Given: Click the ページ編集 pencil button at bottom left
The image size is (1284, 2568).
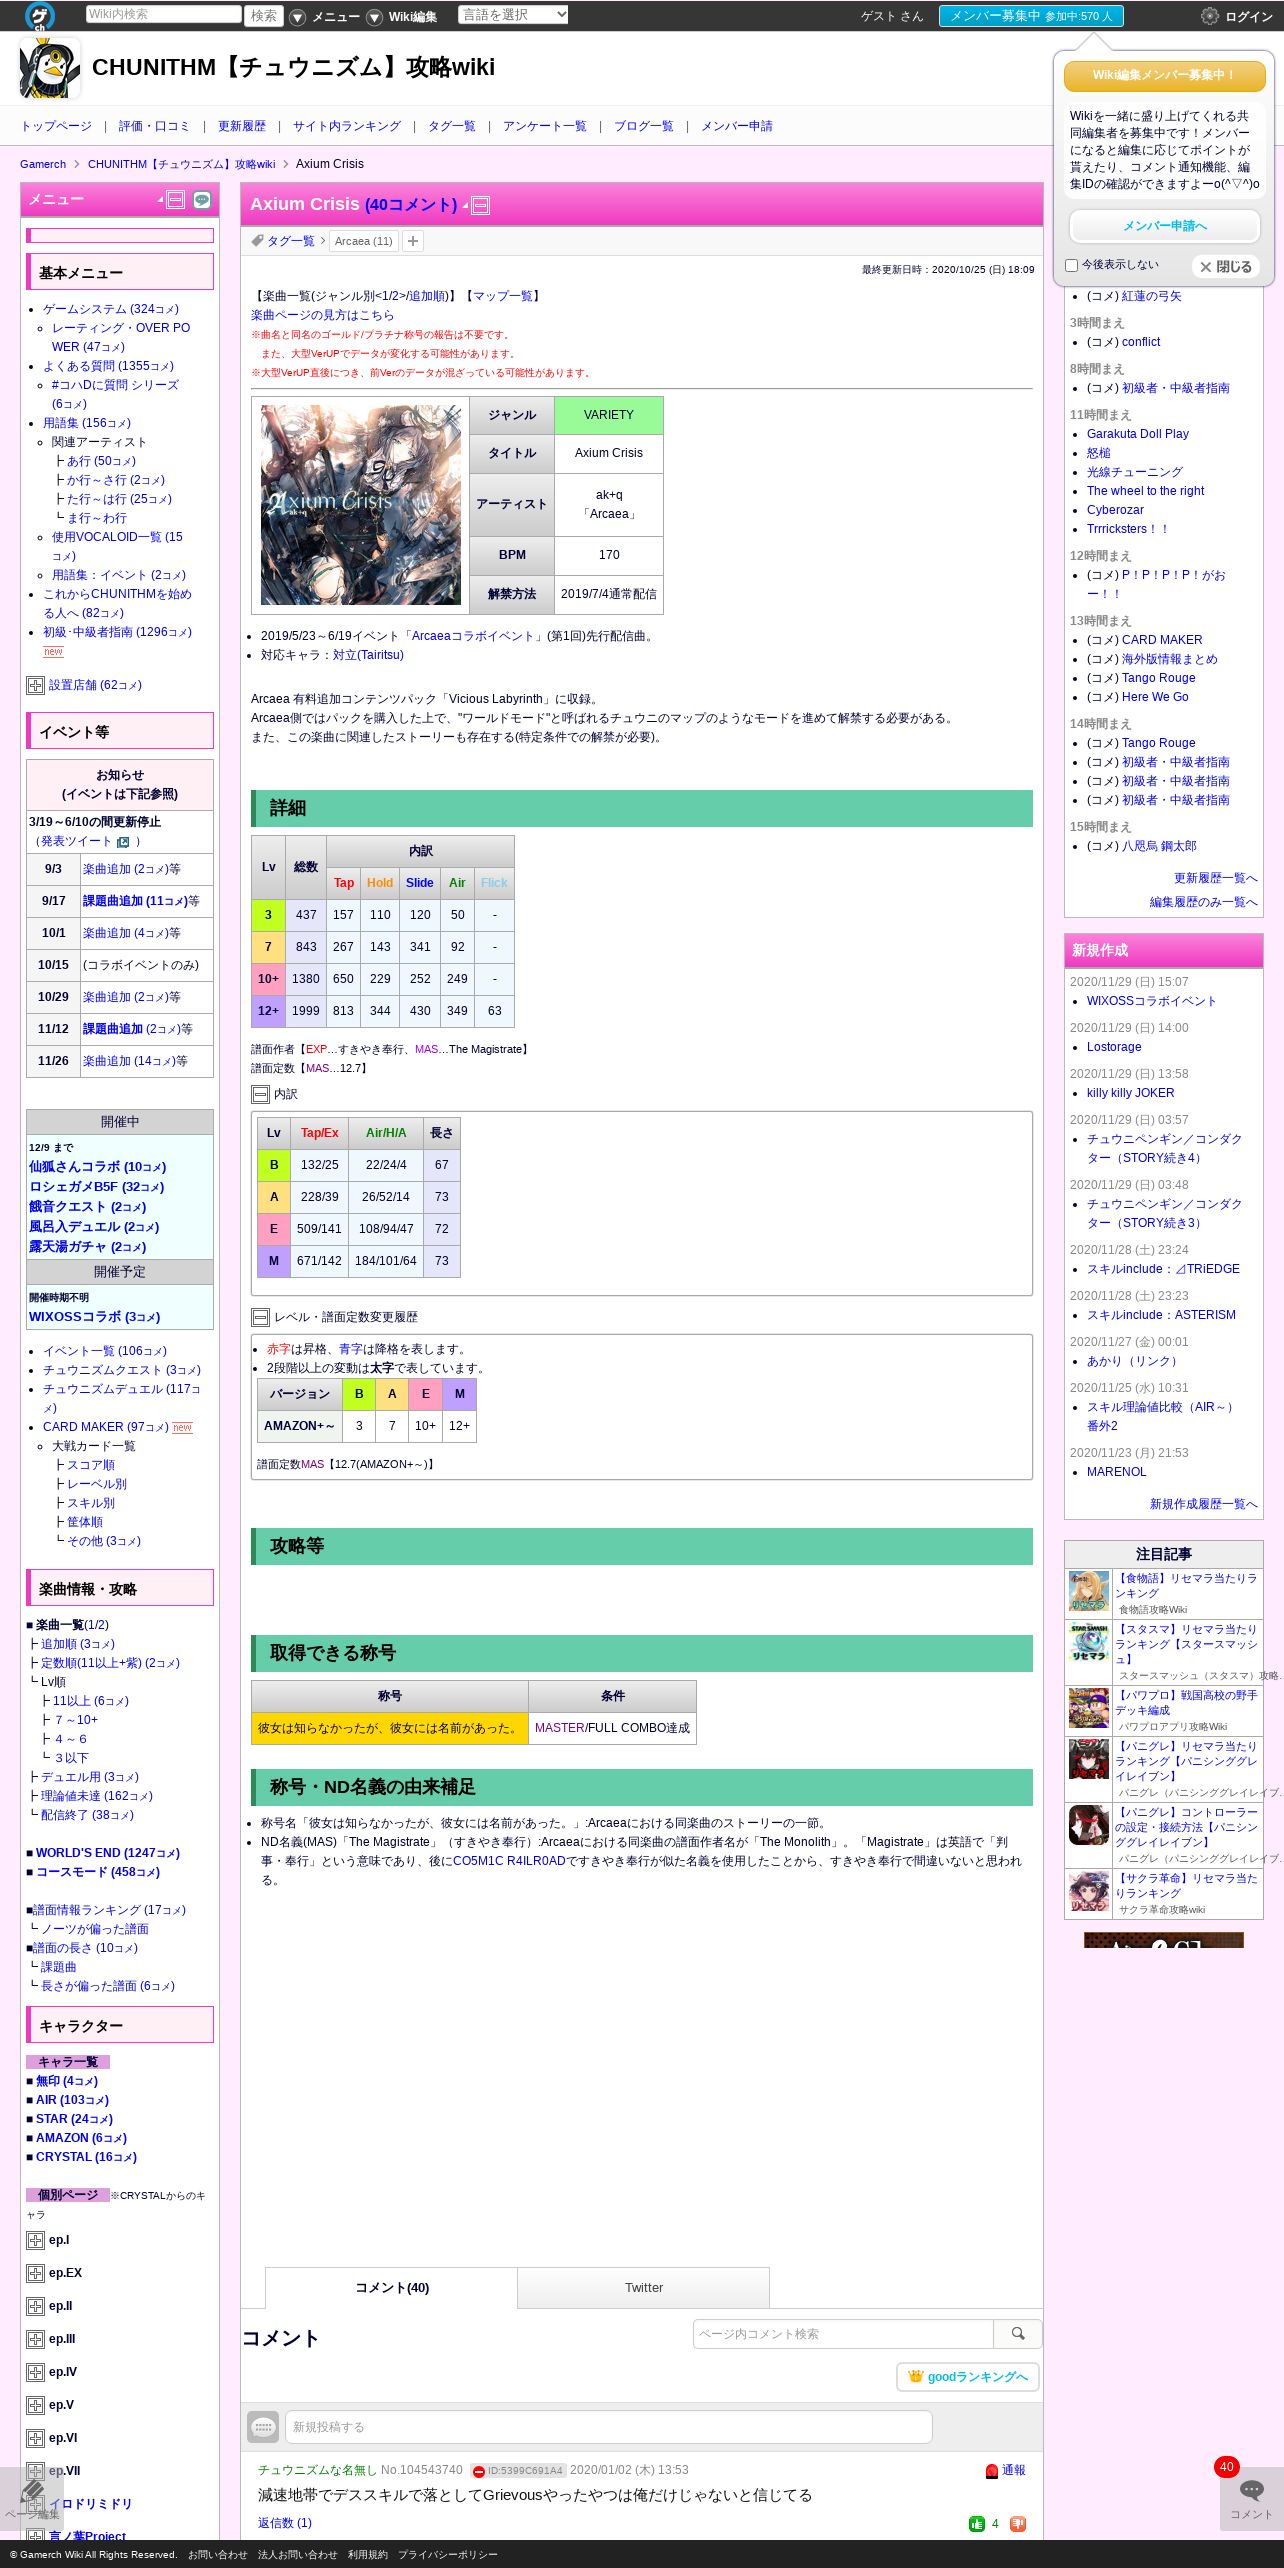Looking at the screenshot, I should click(32, 2500).
